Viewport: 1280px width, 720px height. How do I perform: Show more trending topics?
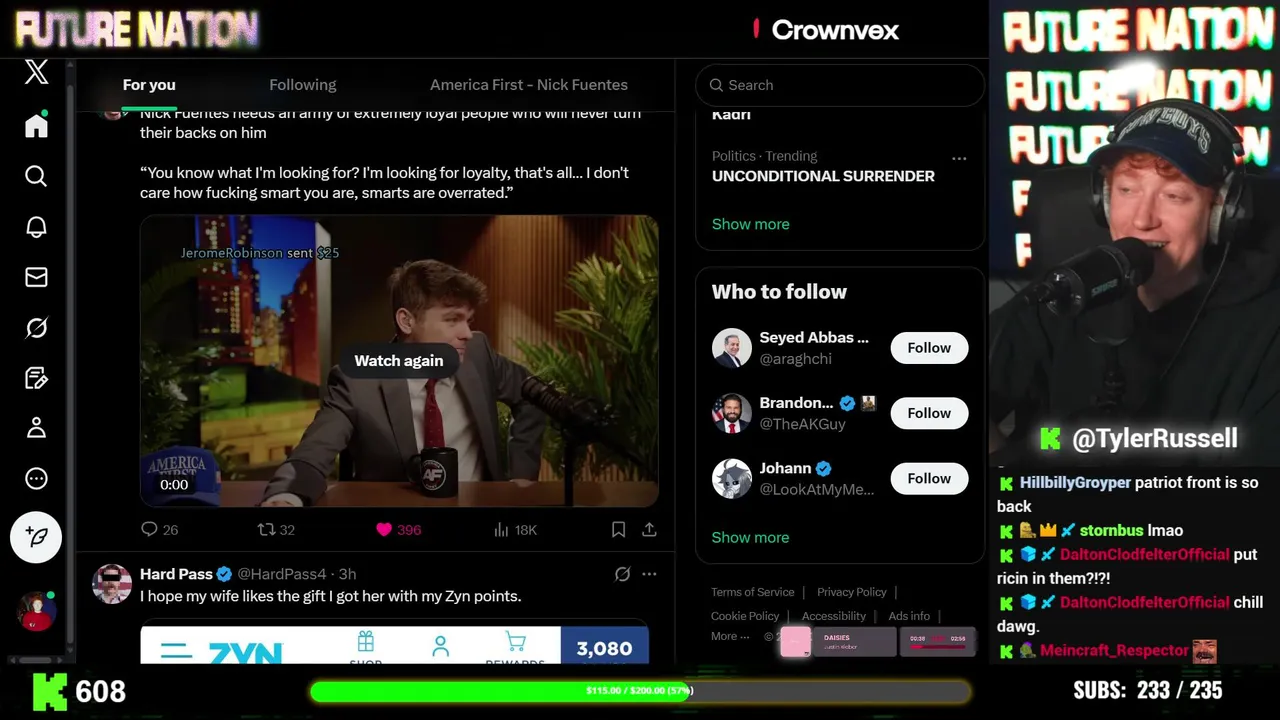[x=750, y=224]
